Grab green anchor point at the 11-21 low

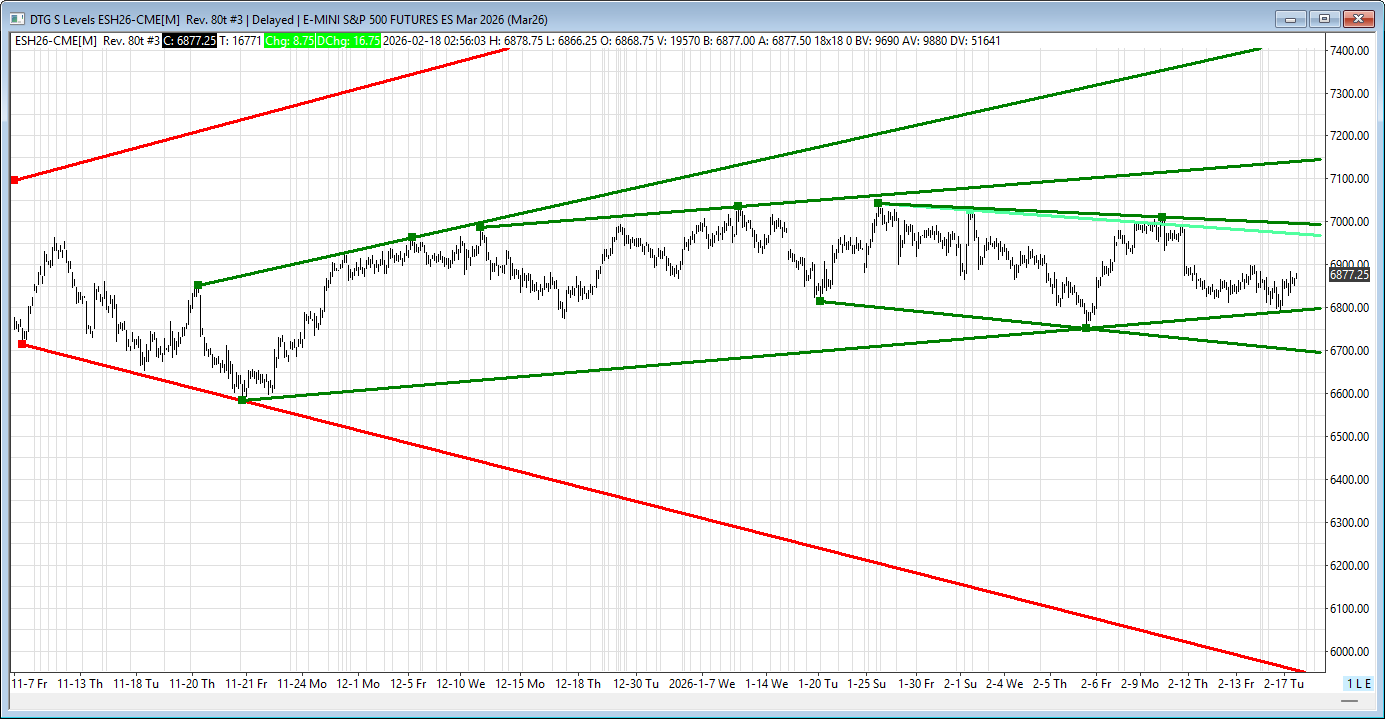coord(242,400)
